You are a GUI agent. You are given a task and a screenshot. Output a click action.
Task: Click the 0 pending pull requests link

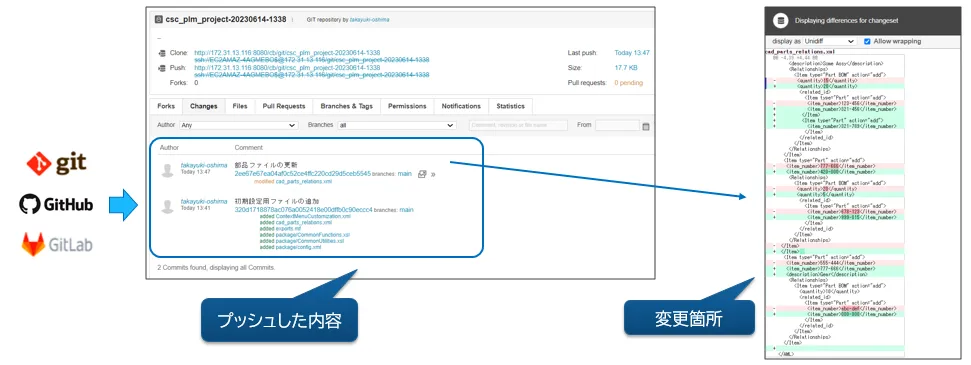click(628, 82)
